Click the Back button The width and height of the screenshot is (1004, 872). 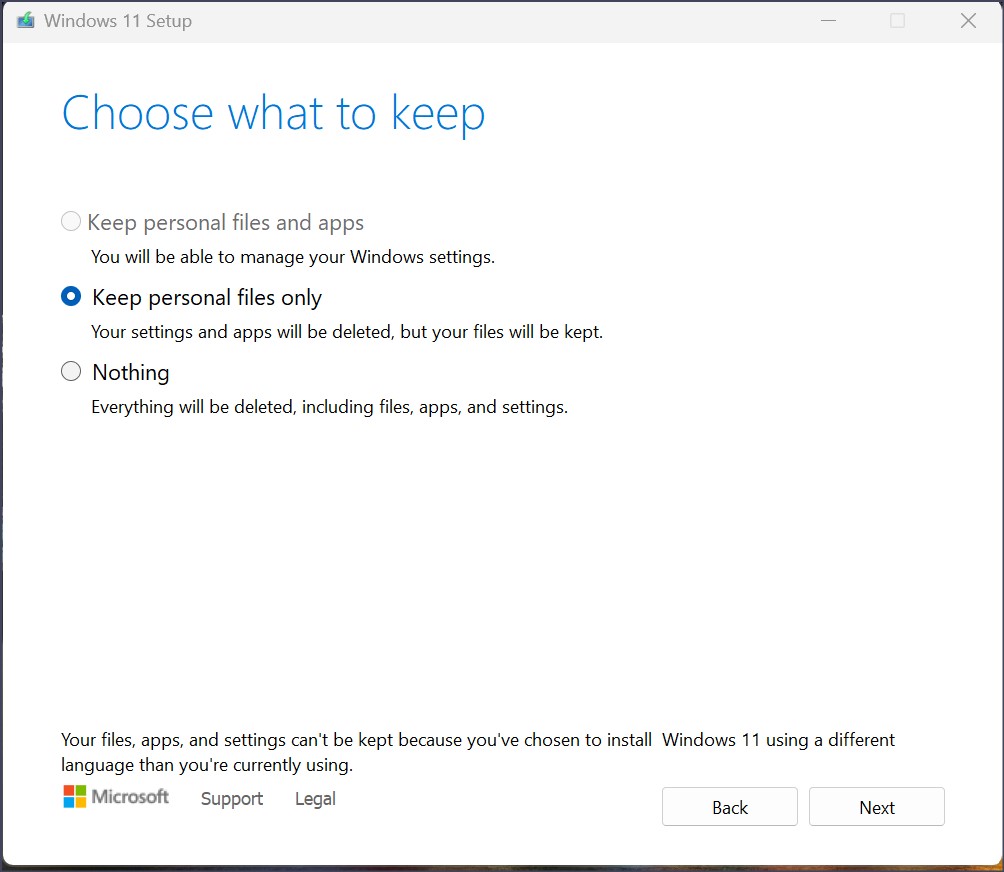point(730,807)
